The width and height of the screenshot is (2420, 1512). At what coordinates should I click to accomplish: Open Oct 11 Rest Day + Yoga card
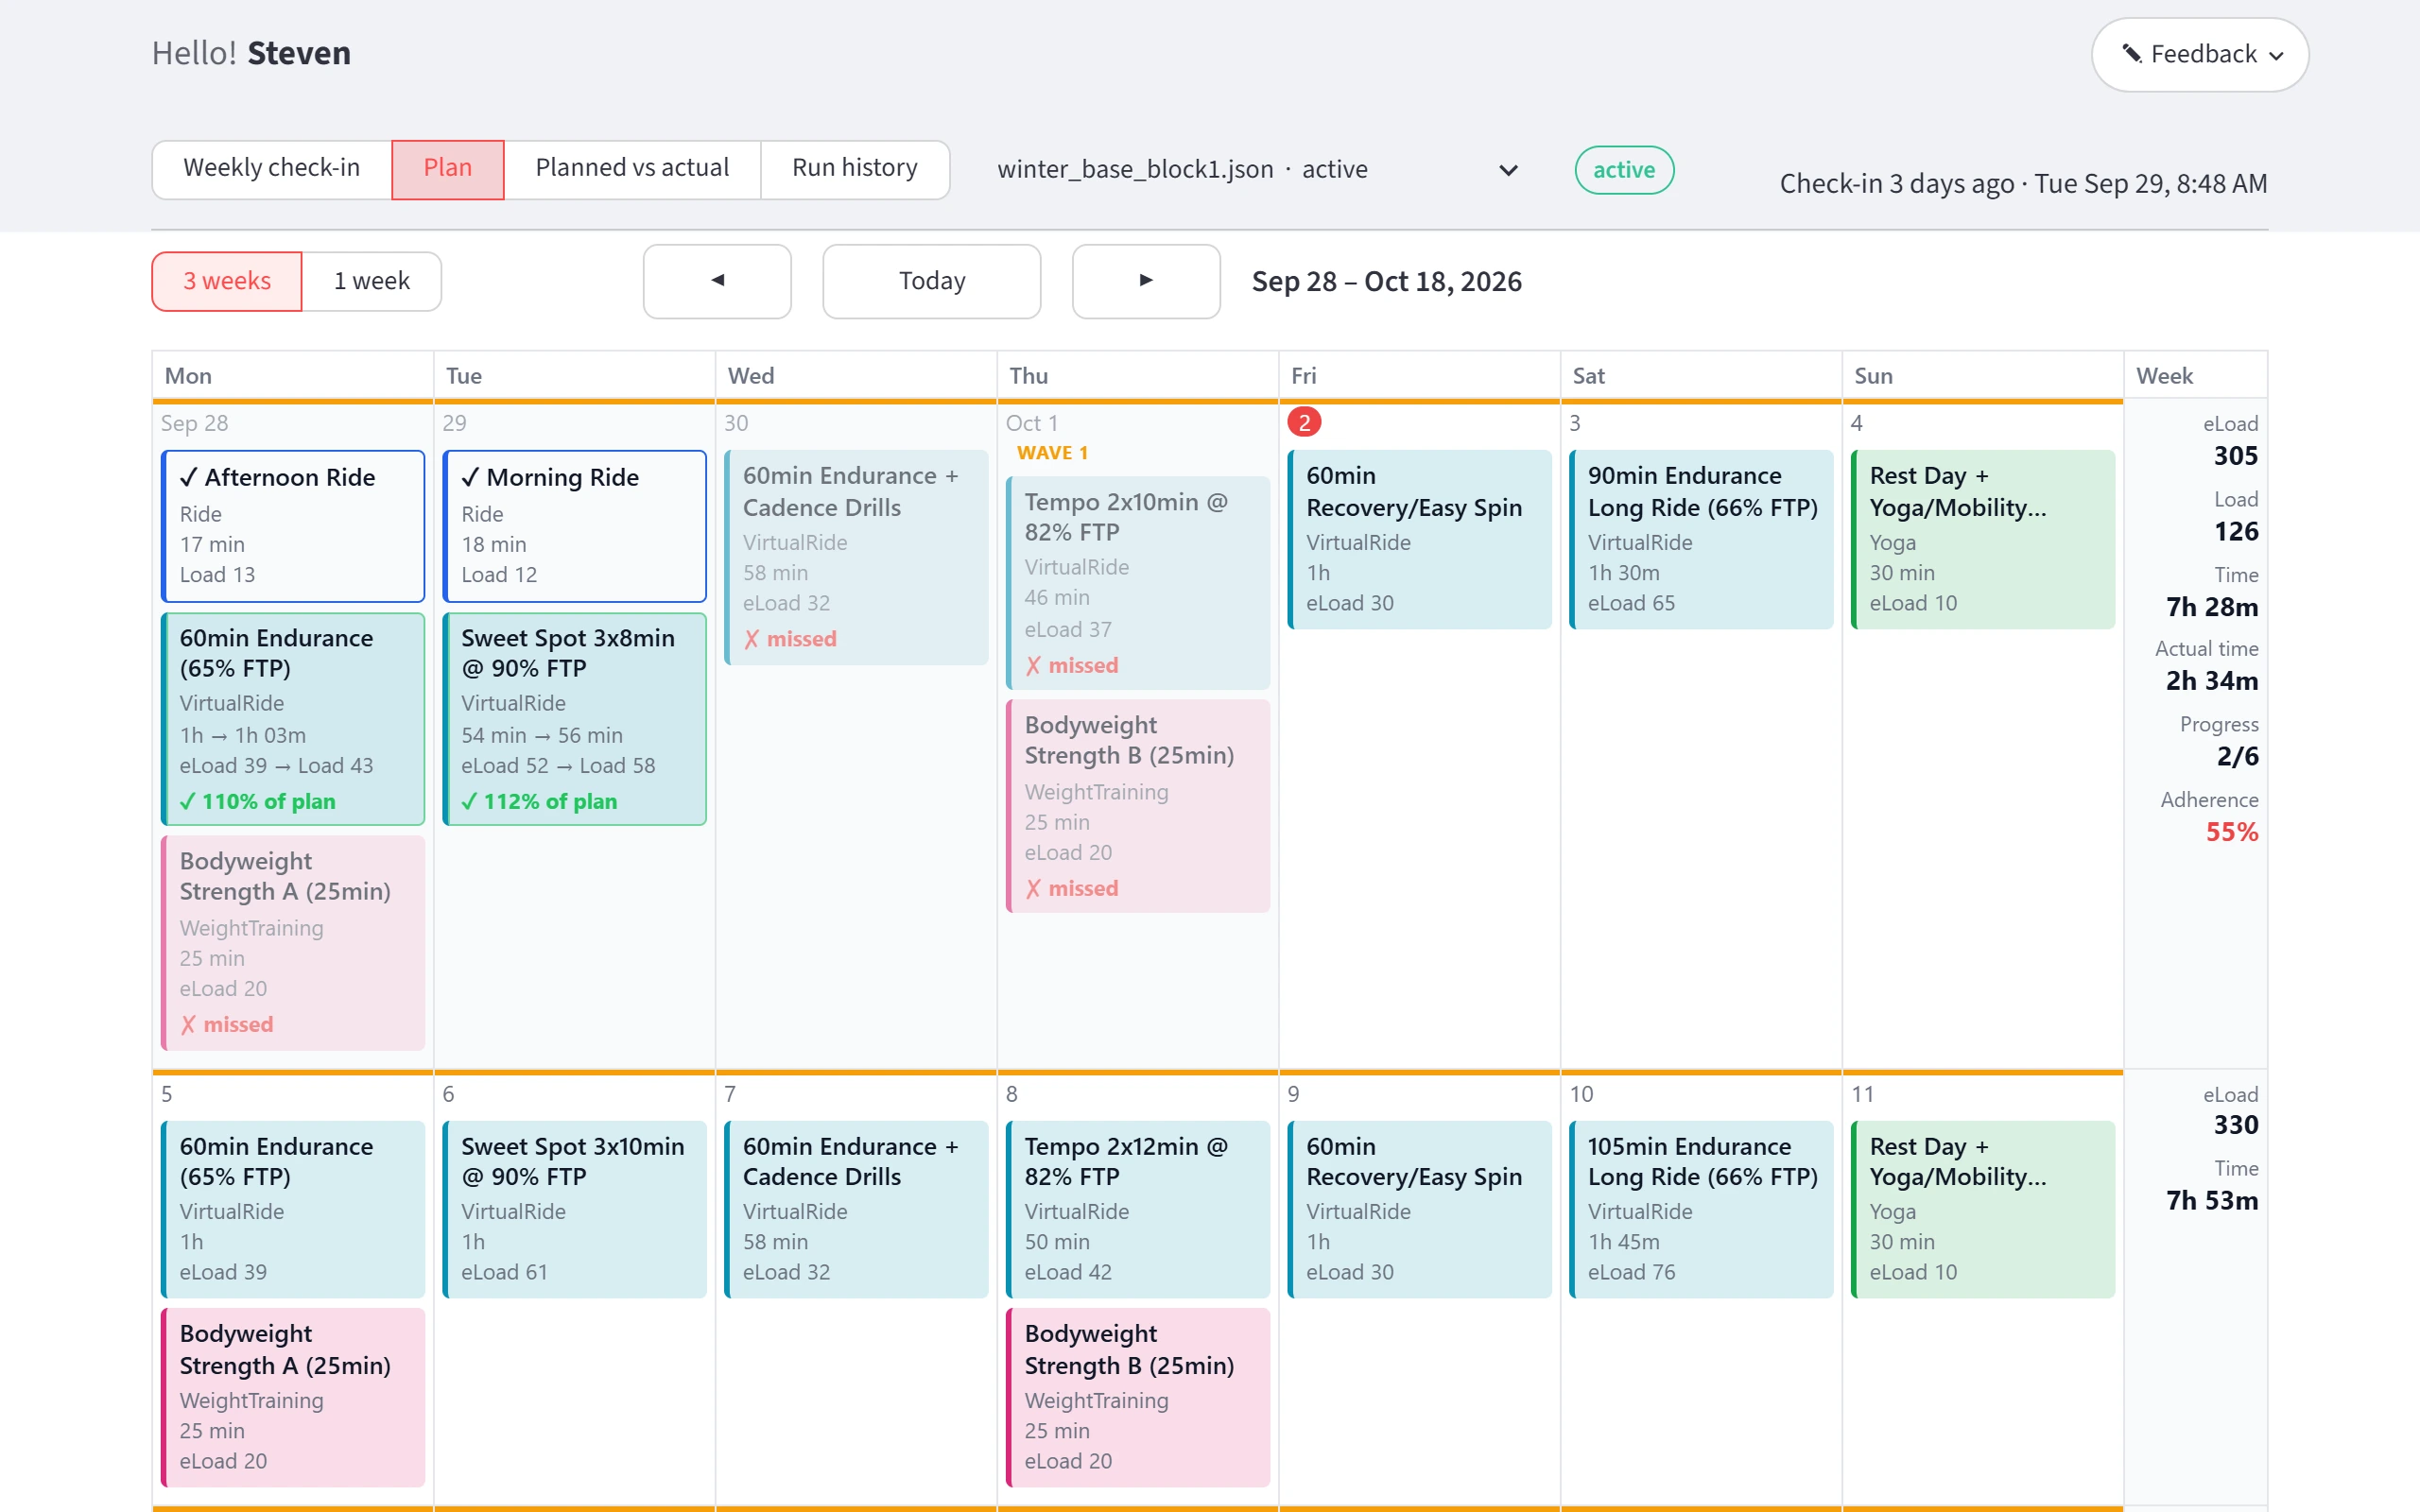[1983, 1209]
